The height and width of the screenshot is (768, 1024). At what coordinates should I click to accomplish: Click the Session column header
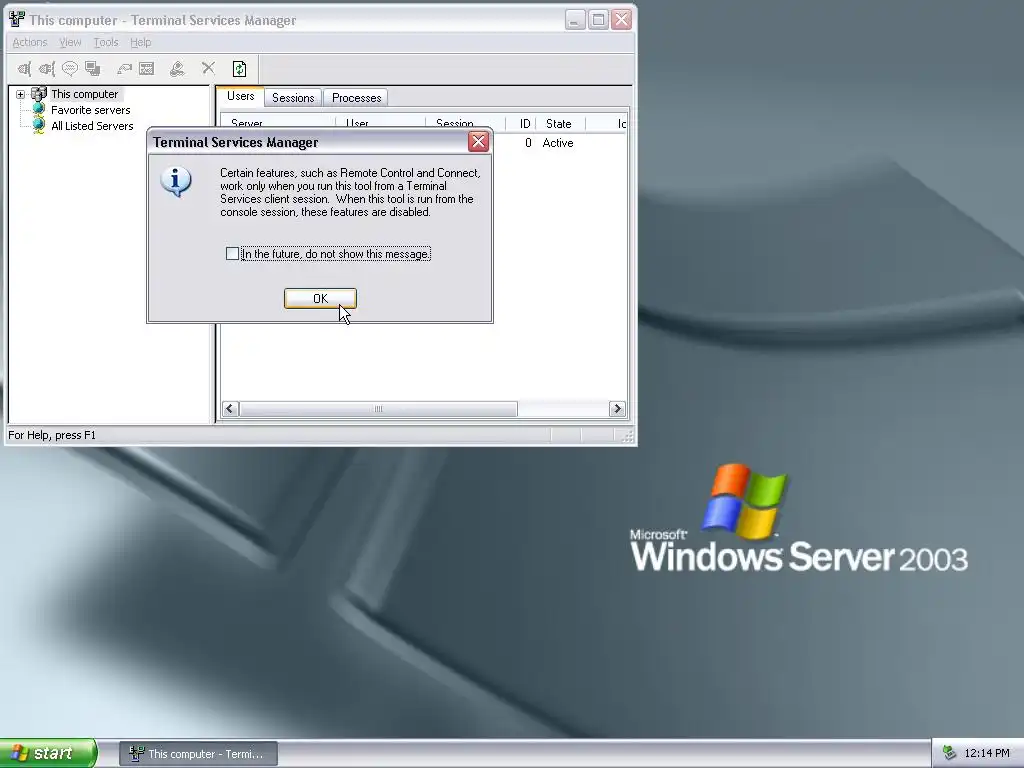(x=466, y=123)
